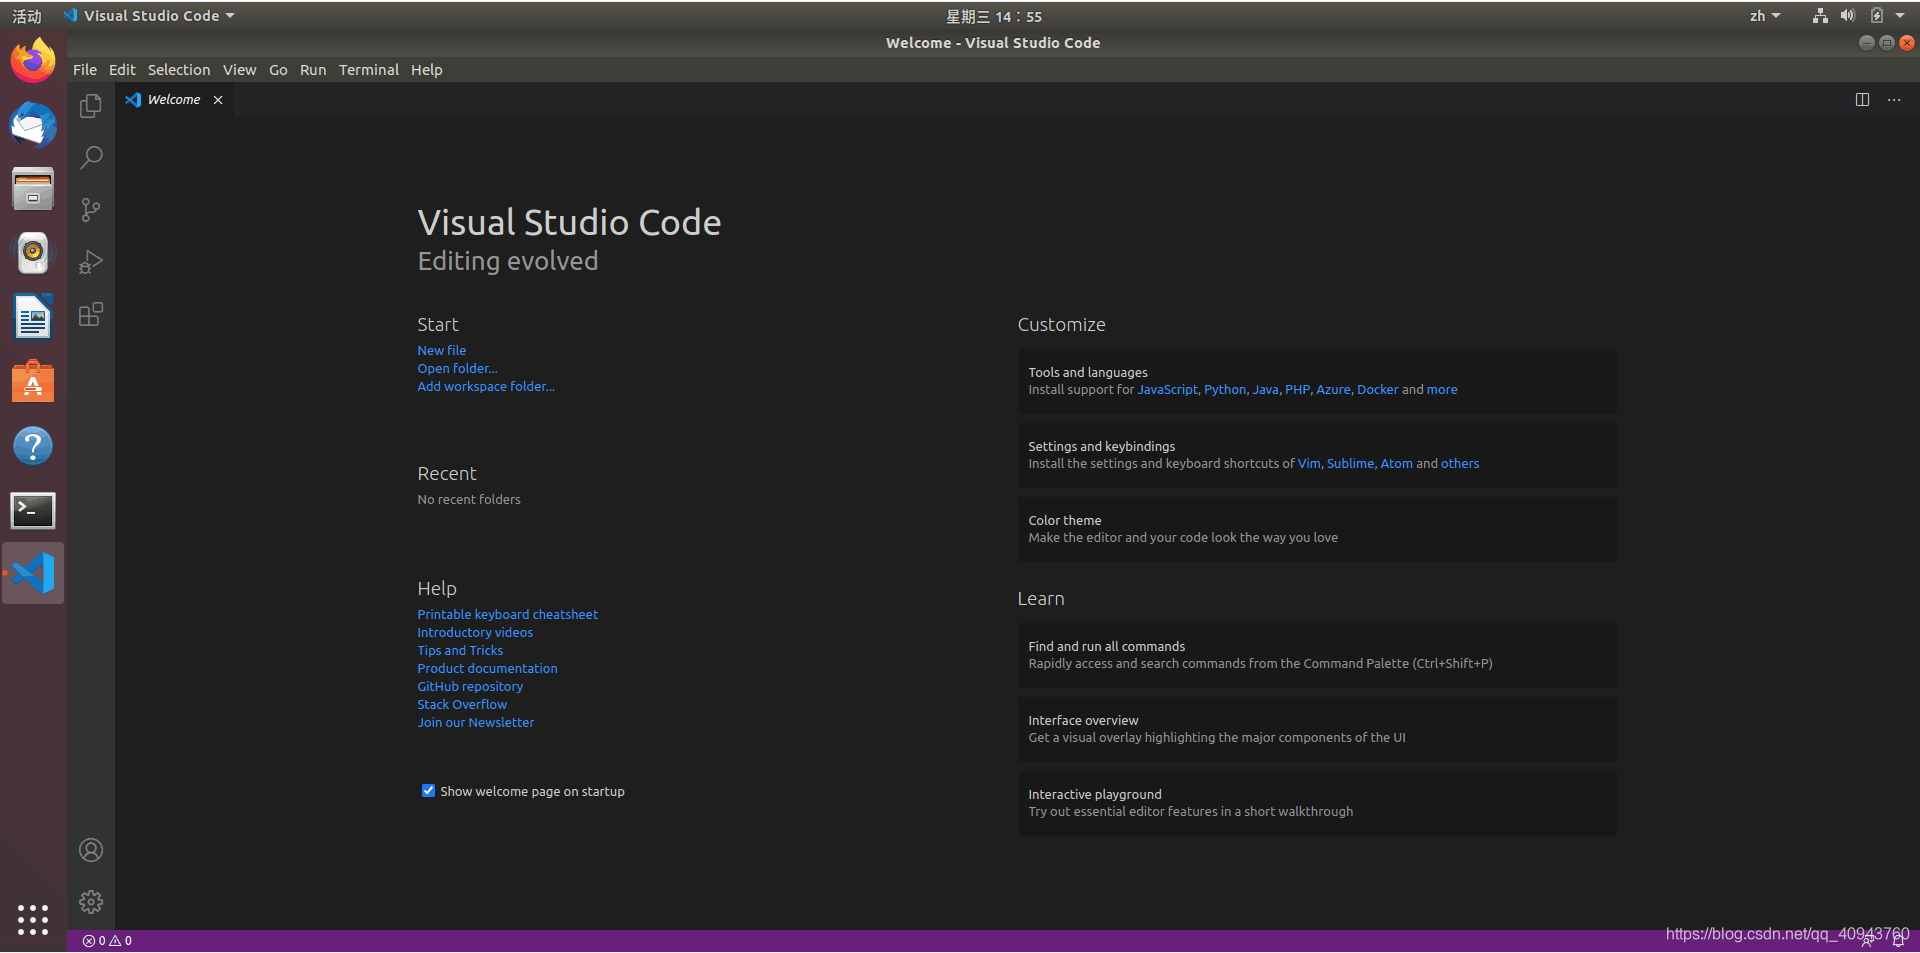
Task: Click the New file link
Action: [442, 351]
